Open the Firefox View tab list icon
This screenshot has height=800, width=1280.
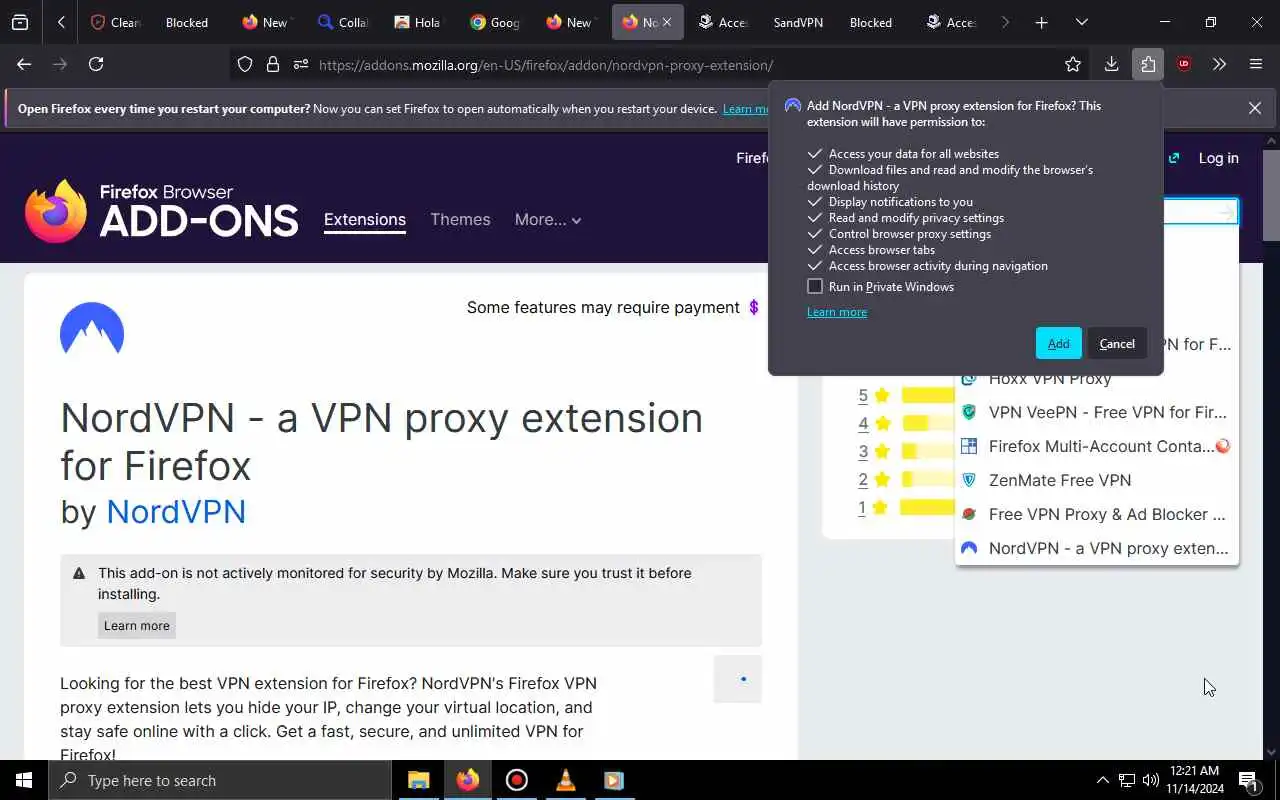(20, 22)
